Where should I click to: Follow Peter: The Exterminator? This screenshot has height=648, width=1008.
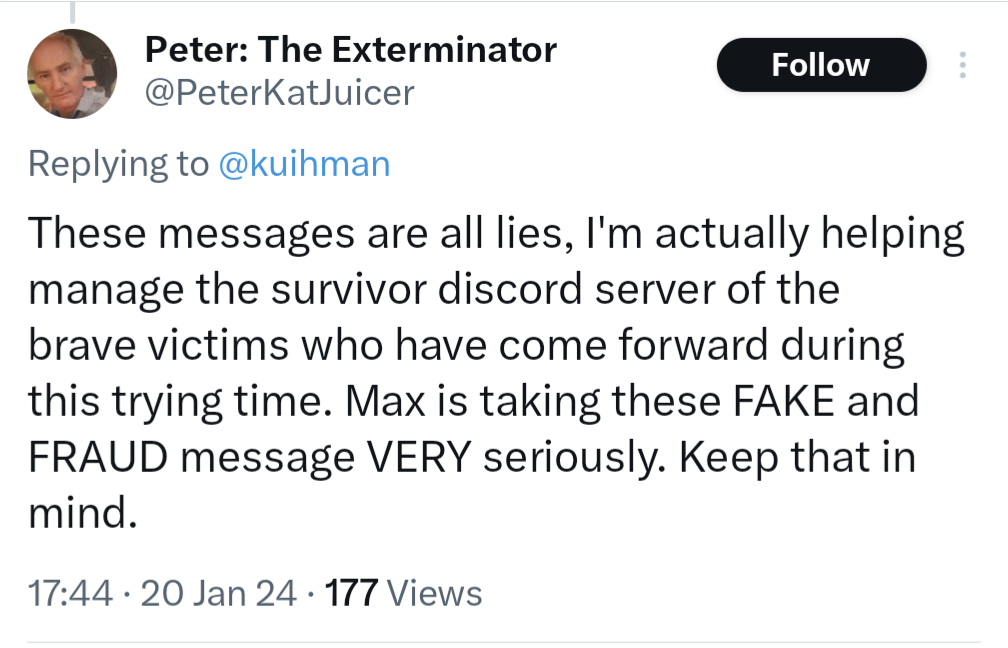820,64
